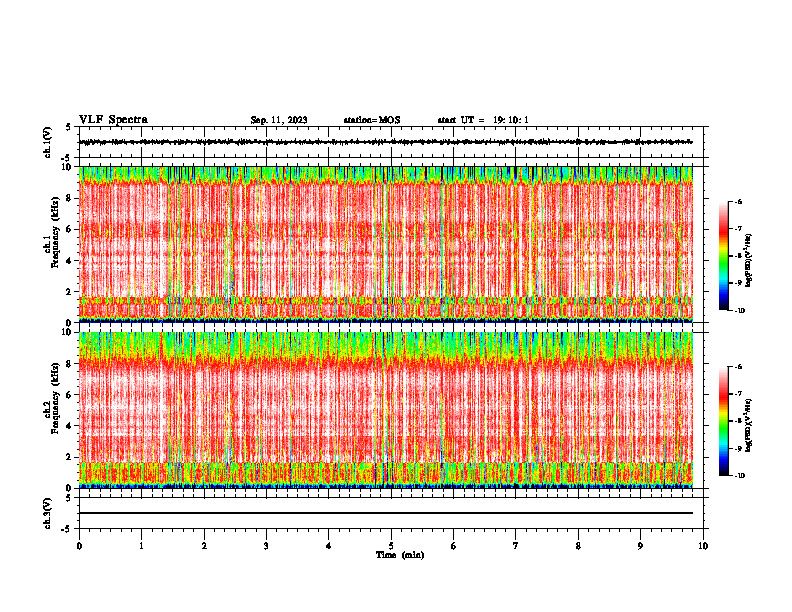Image resolution: width=792 pixels, height=612 pixels.
Task: Click time axis tick label "0"
Action: pyautogui.click(x=79, y=546)
